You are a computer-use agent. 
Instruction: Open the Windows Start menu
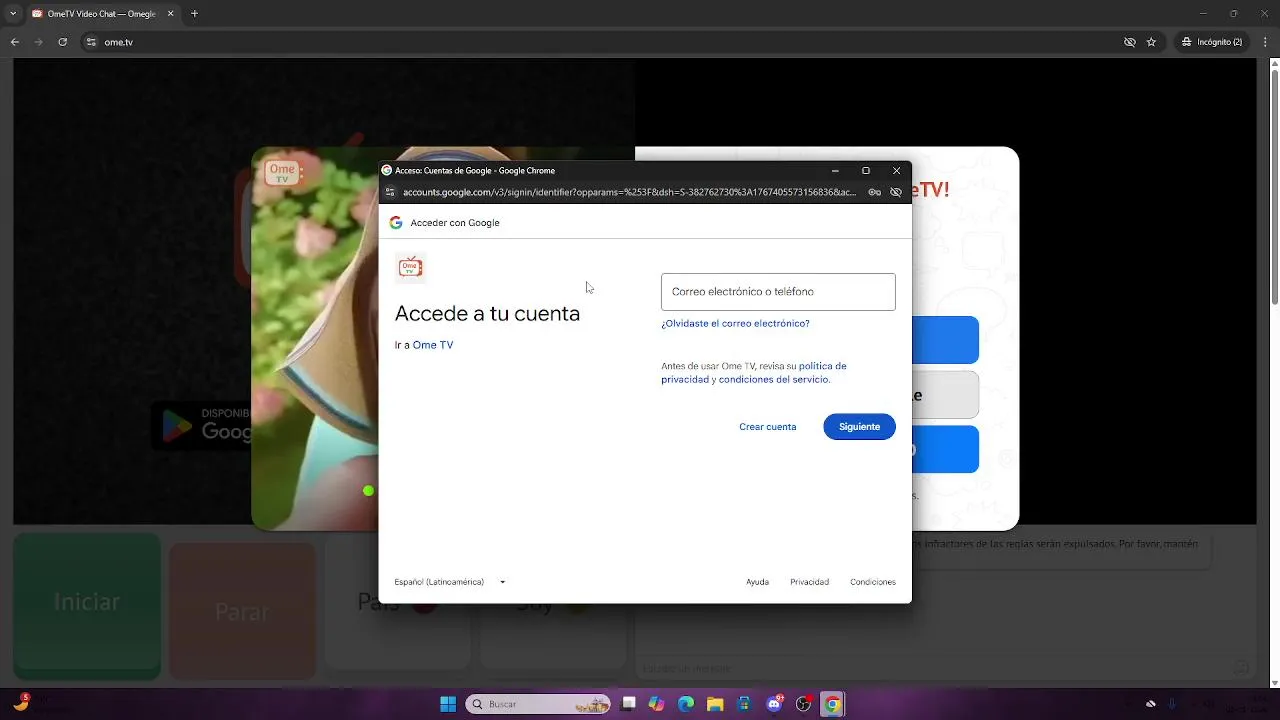[448, 704]
